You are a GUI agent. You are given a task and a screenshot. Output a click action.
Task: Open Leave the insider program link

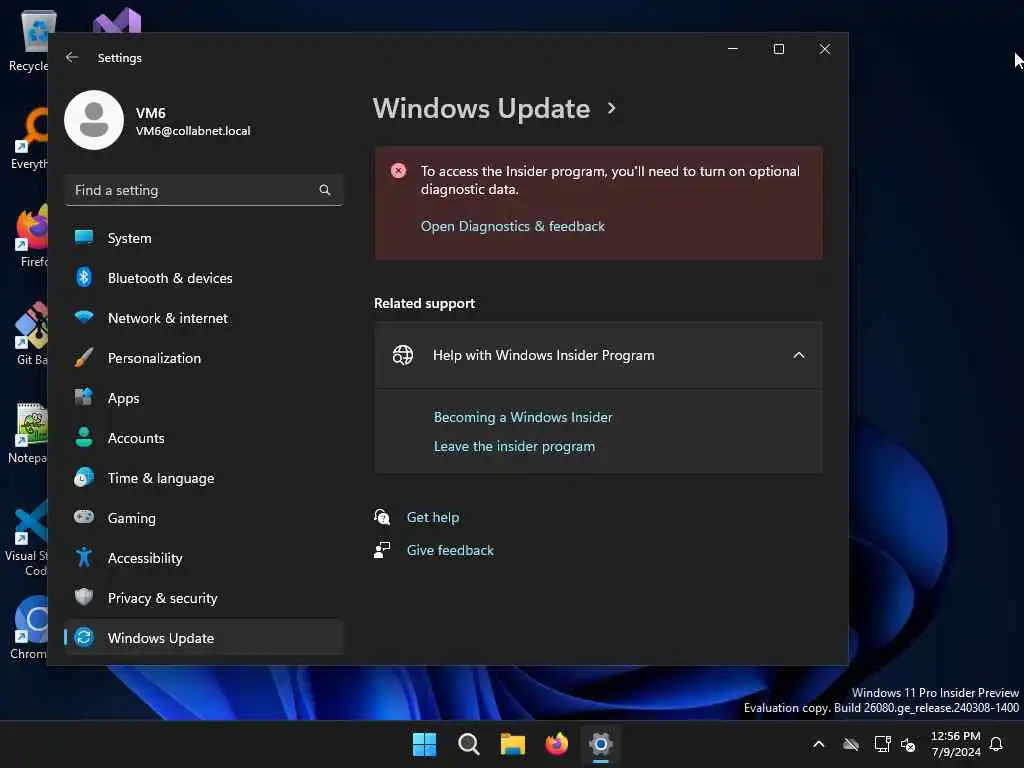514,447
